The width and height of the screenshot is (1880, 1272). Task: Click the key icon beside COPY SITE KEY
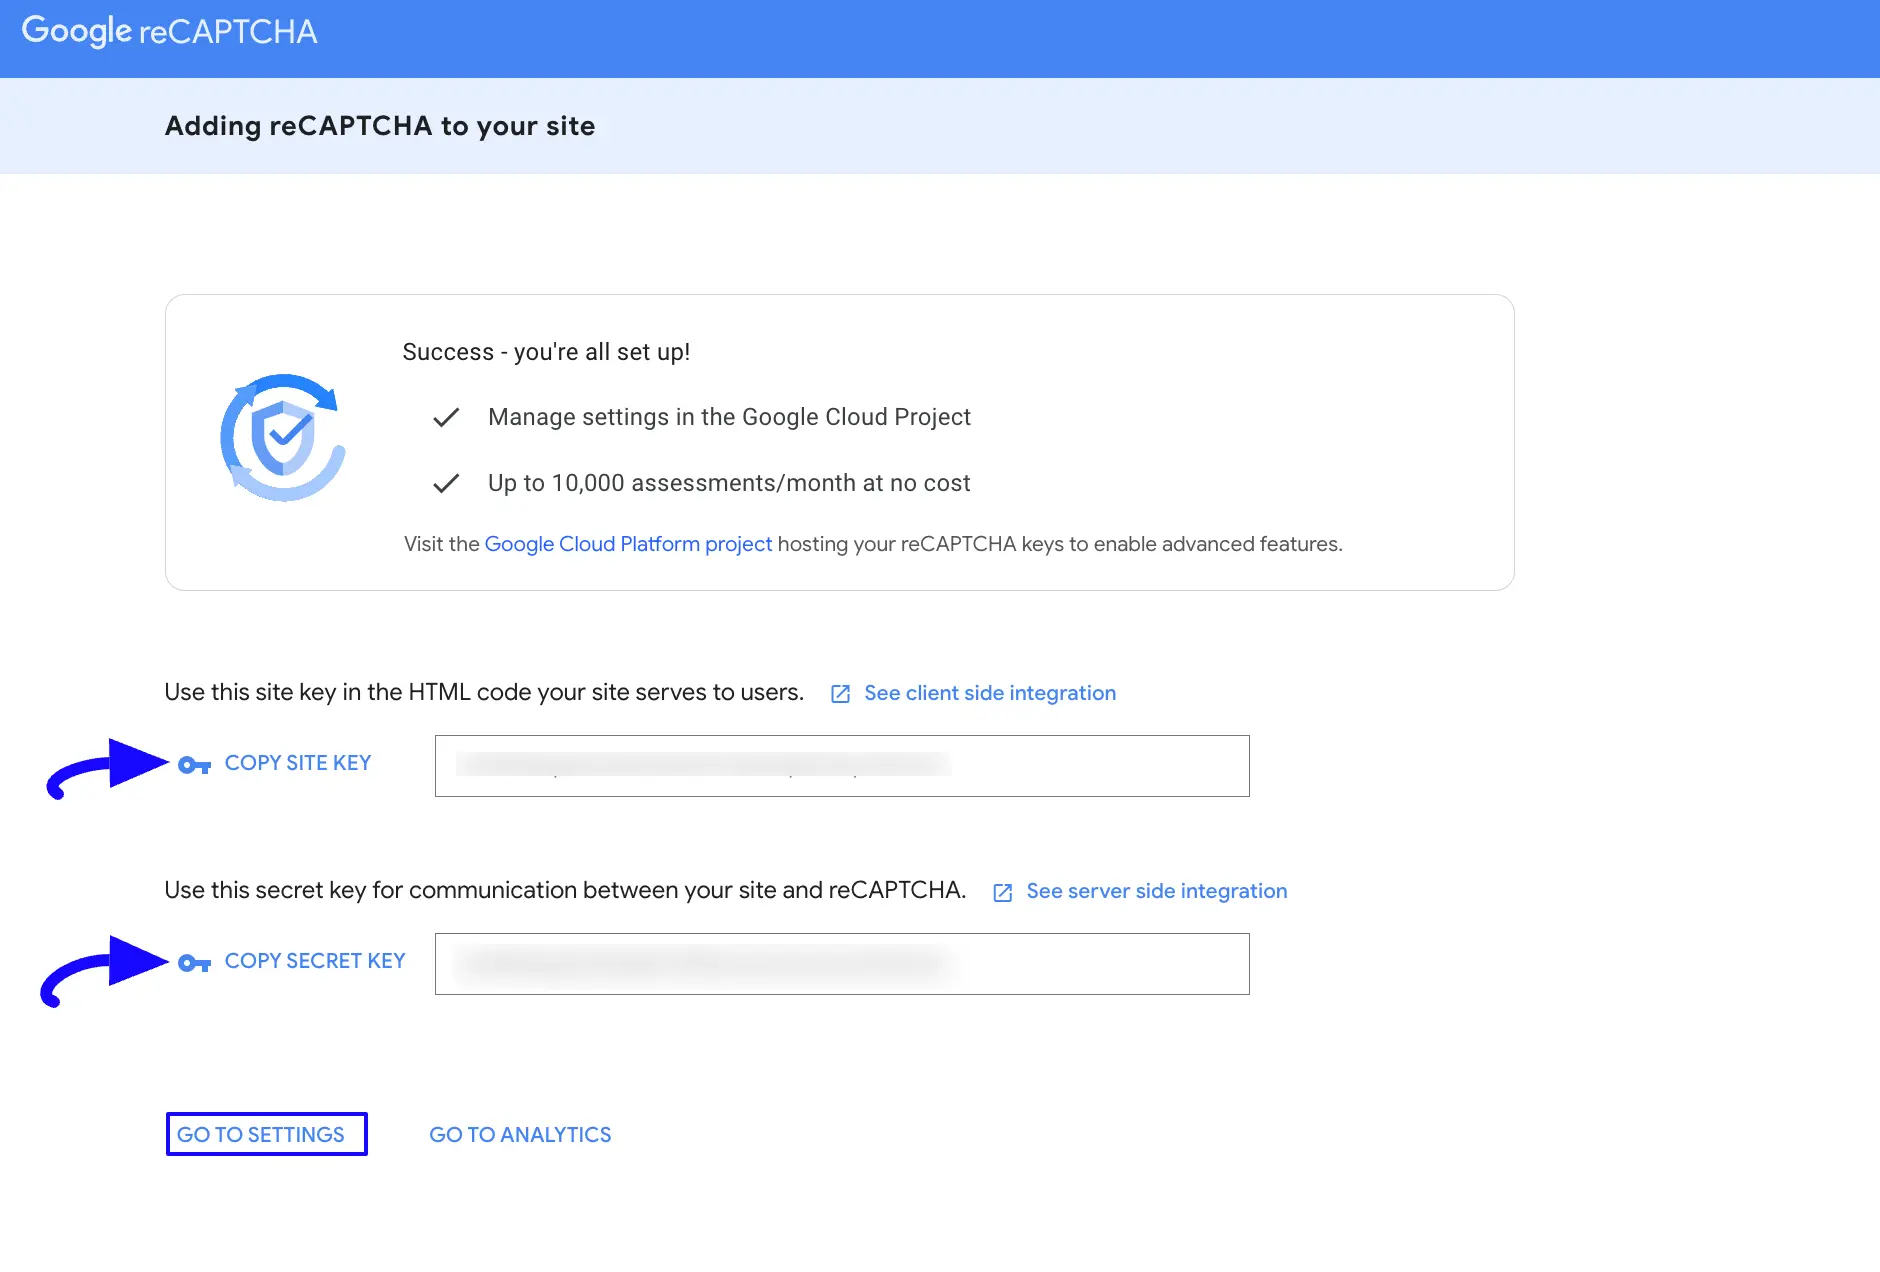tap(194, 765)
